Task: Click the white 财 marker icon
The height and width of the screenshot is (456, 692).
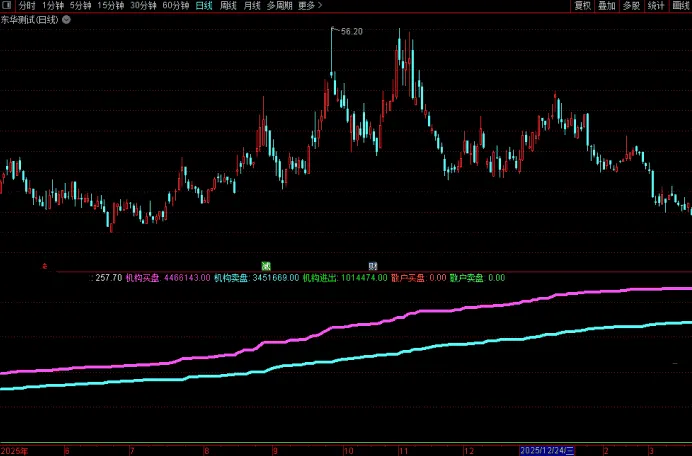Action: pyautogui.click(x=373, y=266)
